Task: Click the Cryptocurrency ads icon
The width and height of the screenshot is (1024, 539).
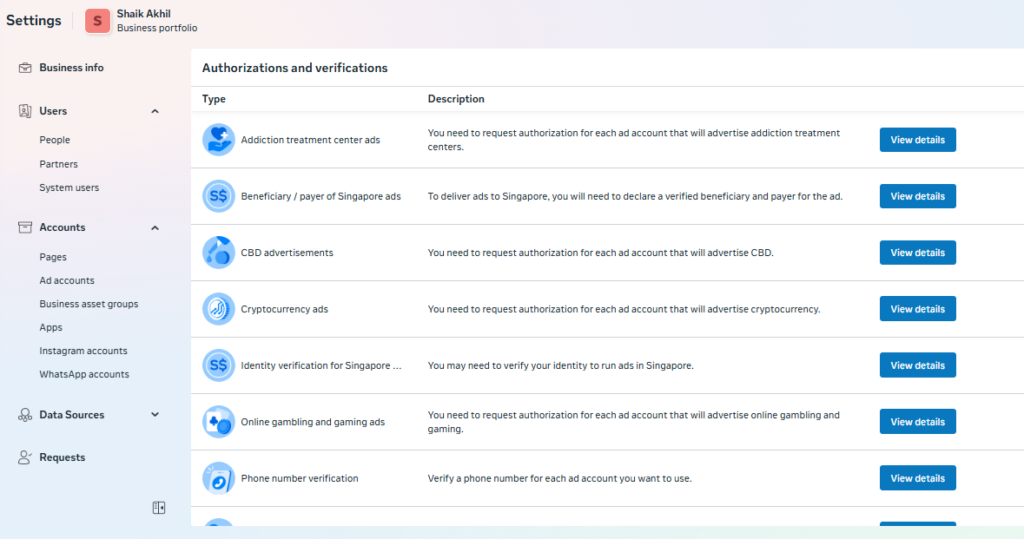Action: [218, 309]
